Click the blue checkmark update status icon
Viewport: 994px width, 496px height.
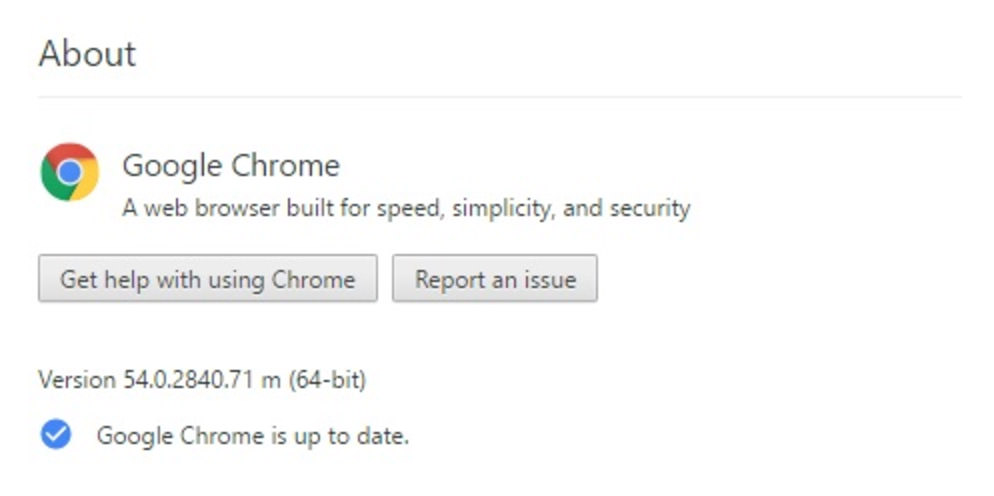coord(56,434)
